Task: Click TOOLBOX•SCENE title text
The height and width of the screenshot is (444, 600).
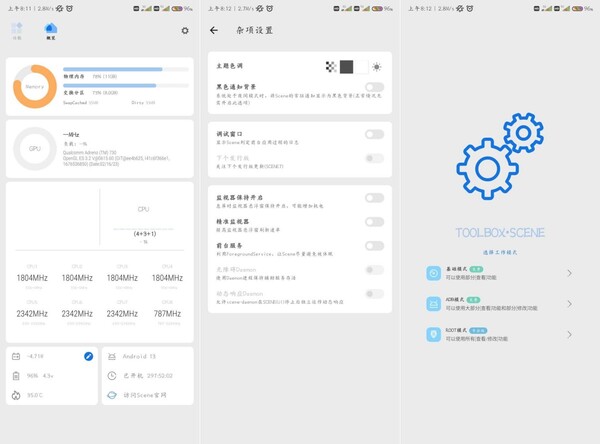Action: tap(500, 233)
